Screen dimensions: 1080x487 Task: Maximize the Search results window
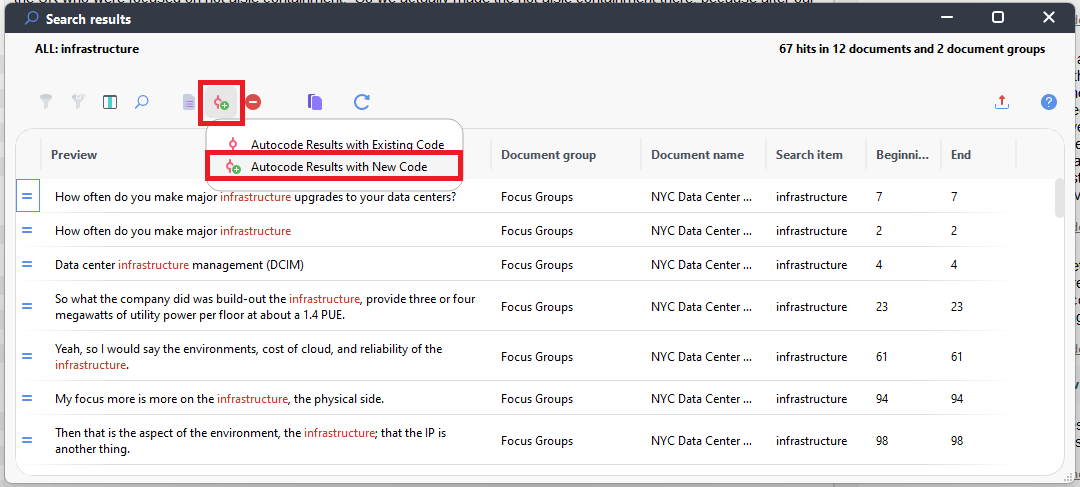pos(997,18)
